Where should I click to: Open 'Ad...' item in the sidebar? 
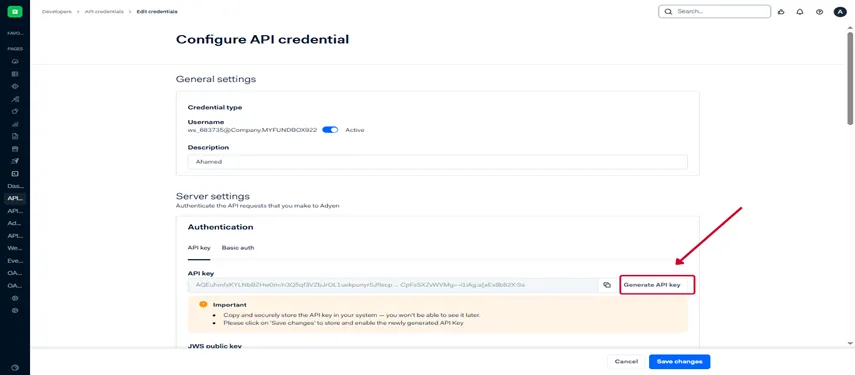15,223
